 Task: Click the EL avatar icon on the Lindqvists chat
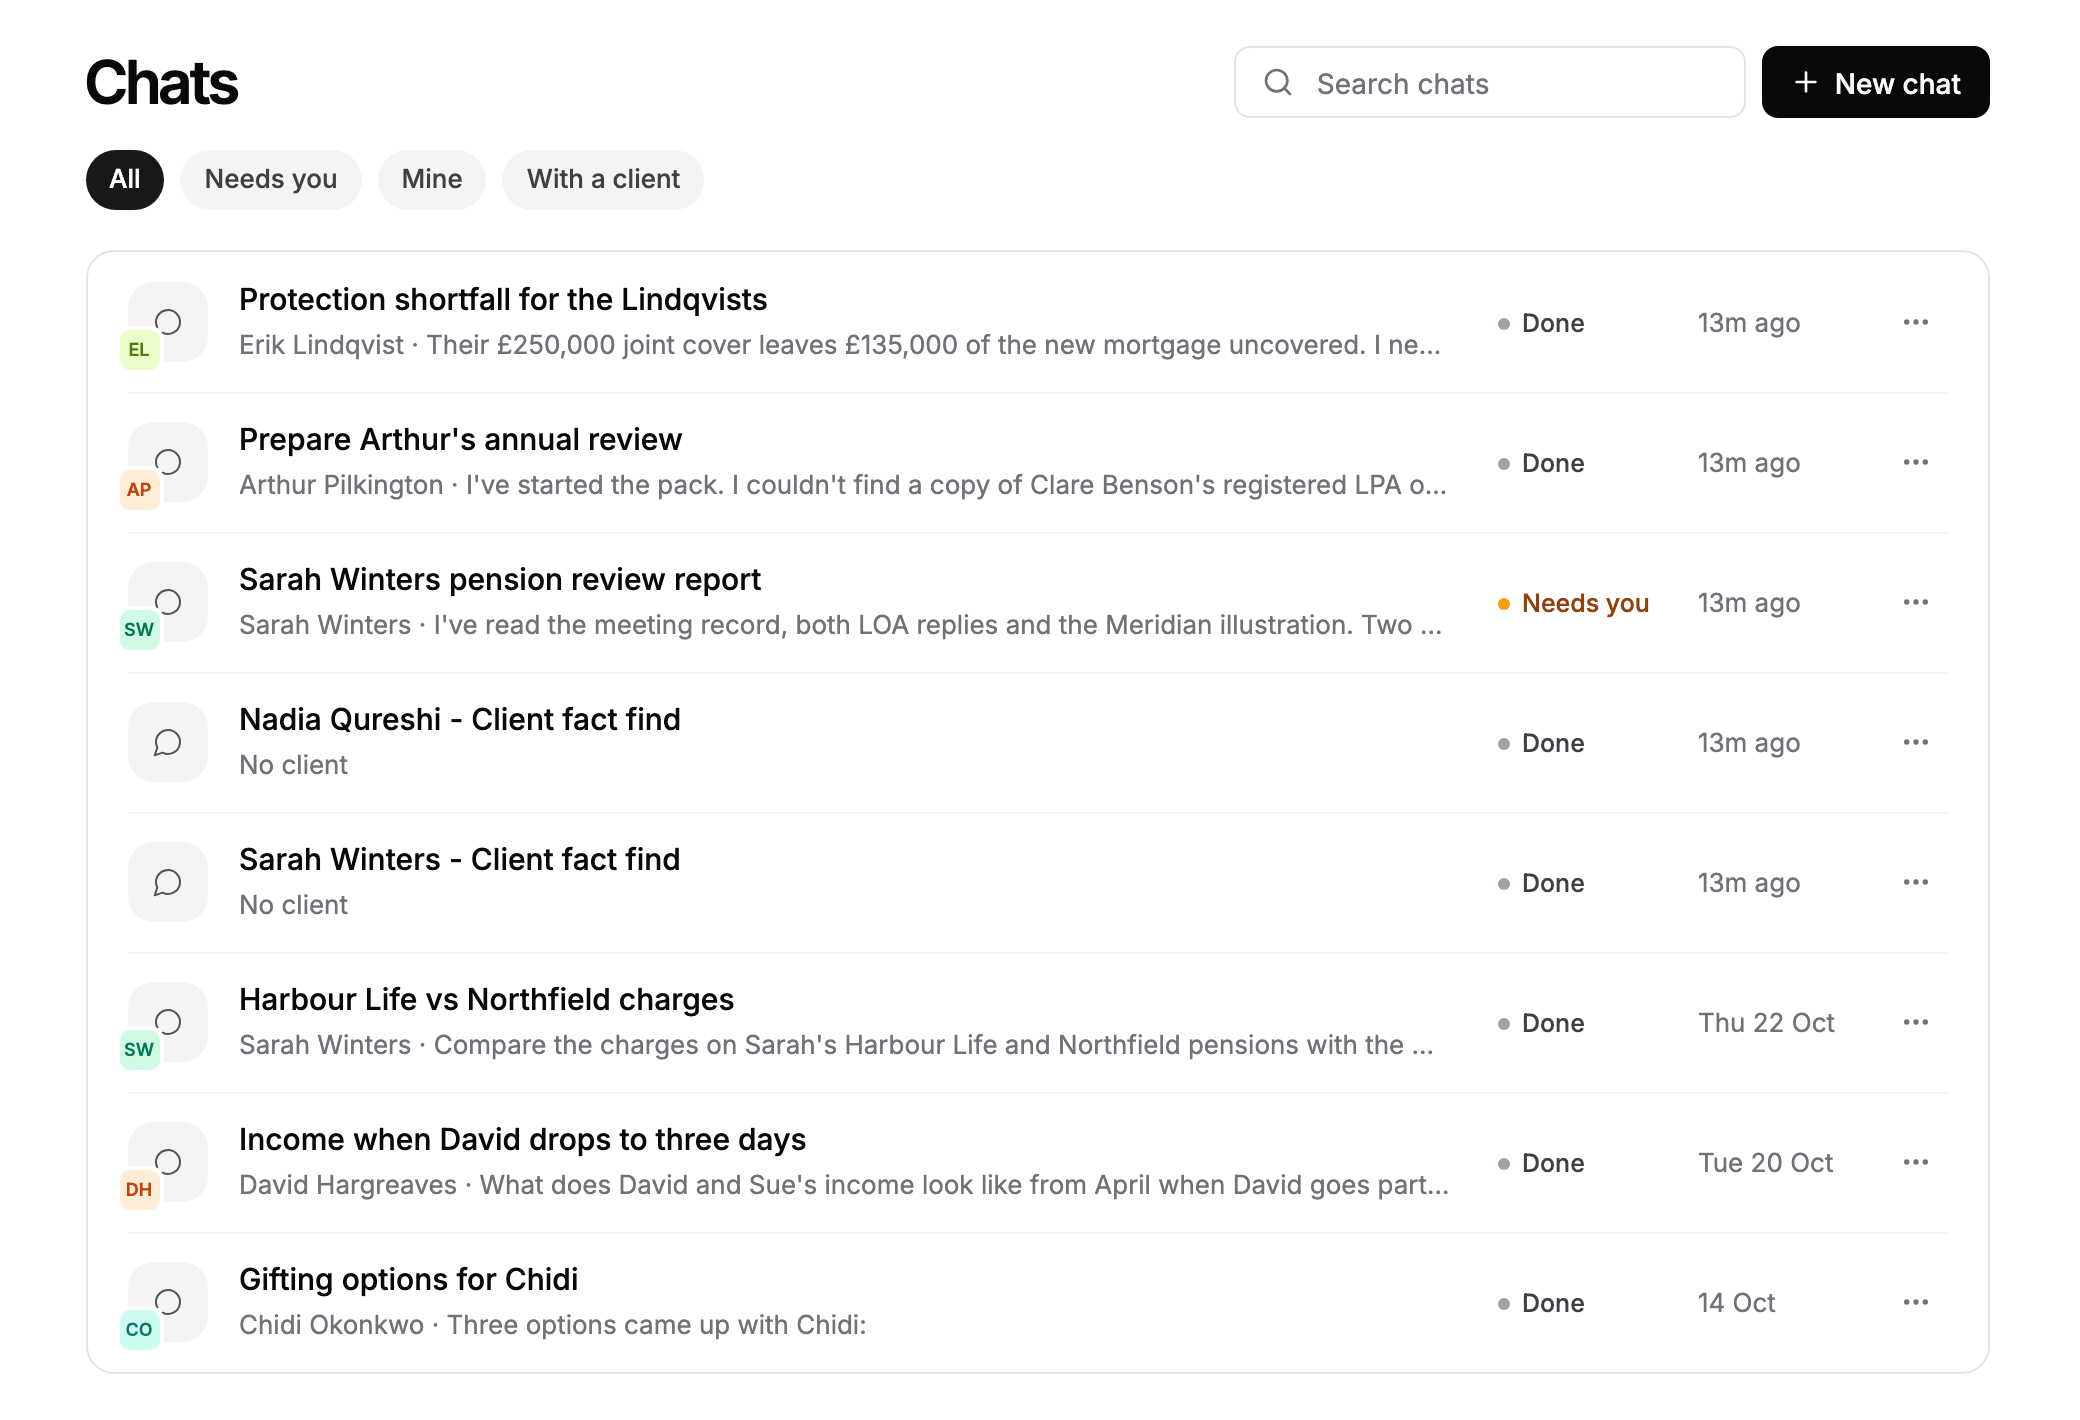(x=139, y=350)
